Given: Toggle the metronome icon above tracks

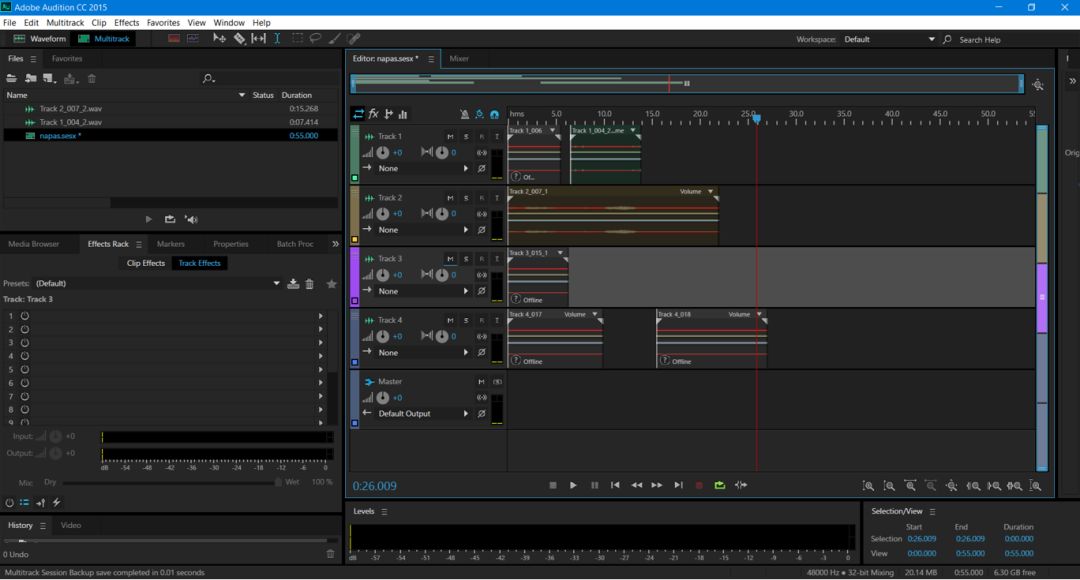Looking at the screenshot, I should [x=464, y=115].
